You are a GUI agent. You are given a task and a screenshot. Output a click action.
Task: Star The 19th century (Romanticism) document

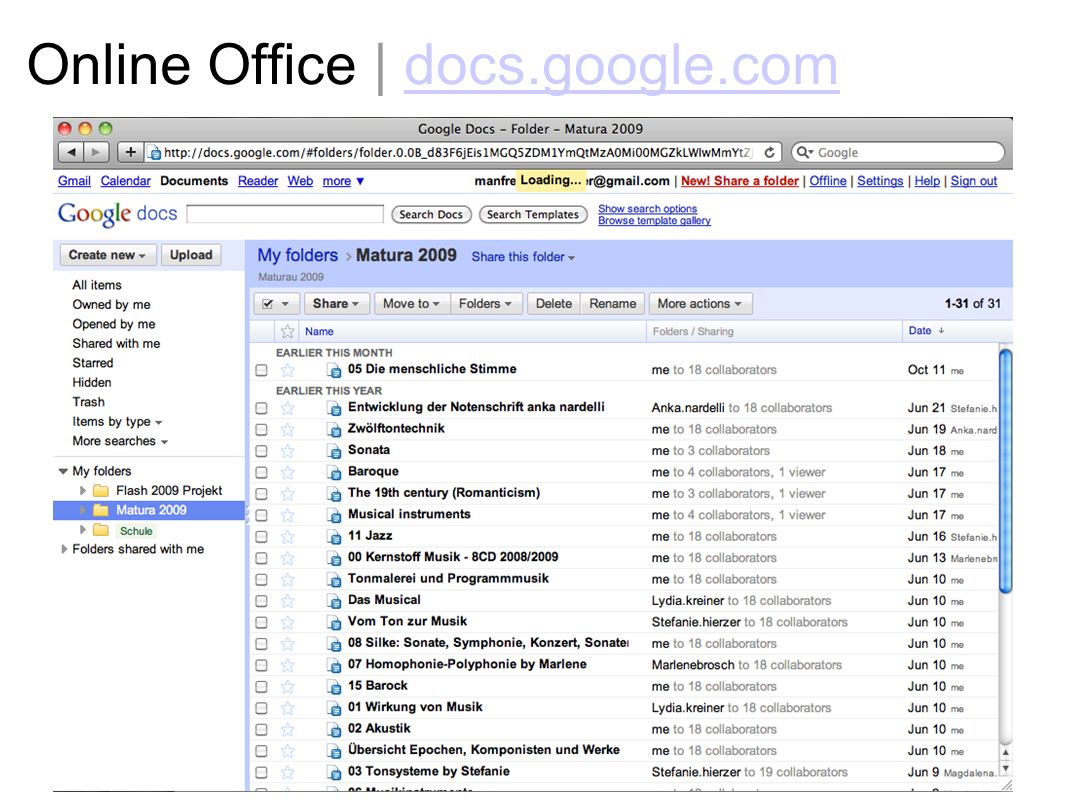[288, 493]
